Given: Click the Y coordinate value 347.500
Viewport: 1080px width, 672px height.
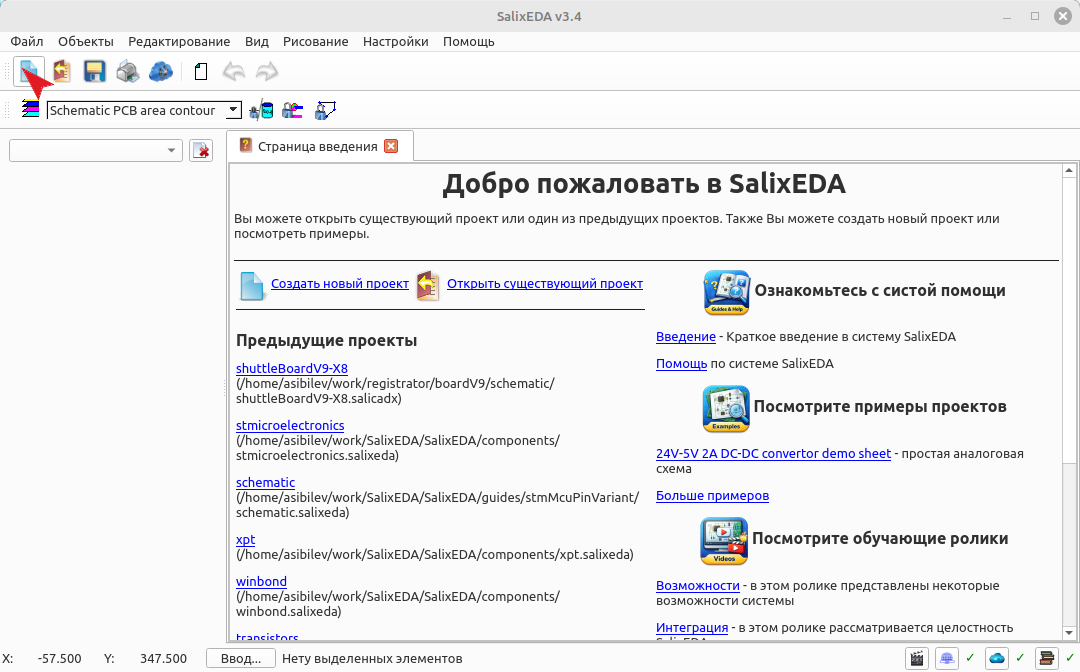Looking at the screenshot, I should coord(163,658).
